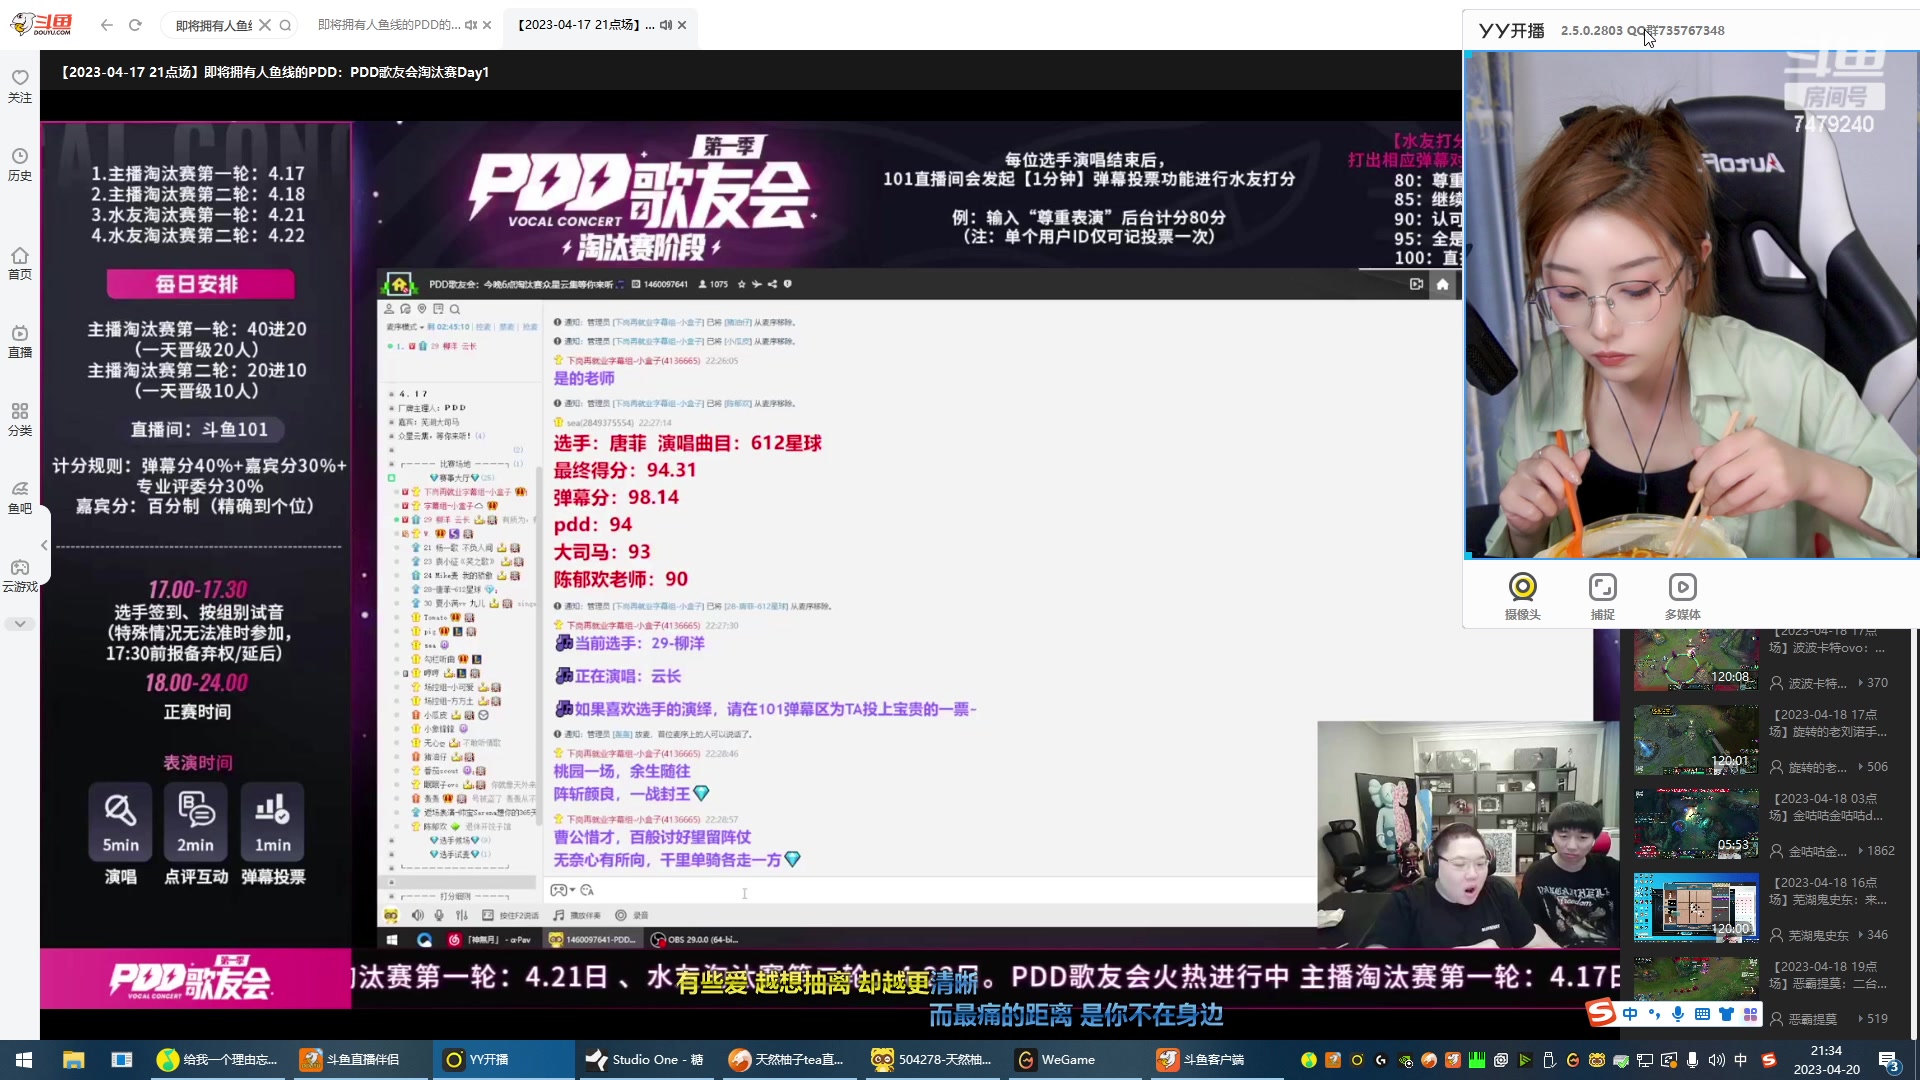Clear the search box with the X

(265, 25)
